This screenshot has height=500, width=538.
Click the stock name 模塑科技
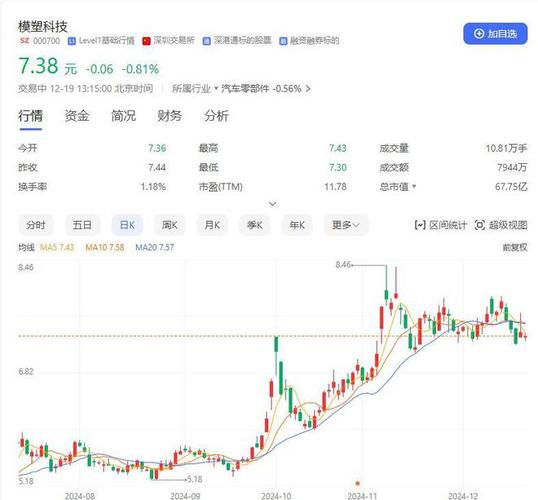pos(43,26)
